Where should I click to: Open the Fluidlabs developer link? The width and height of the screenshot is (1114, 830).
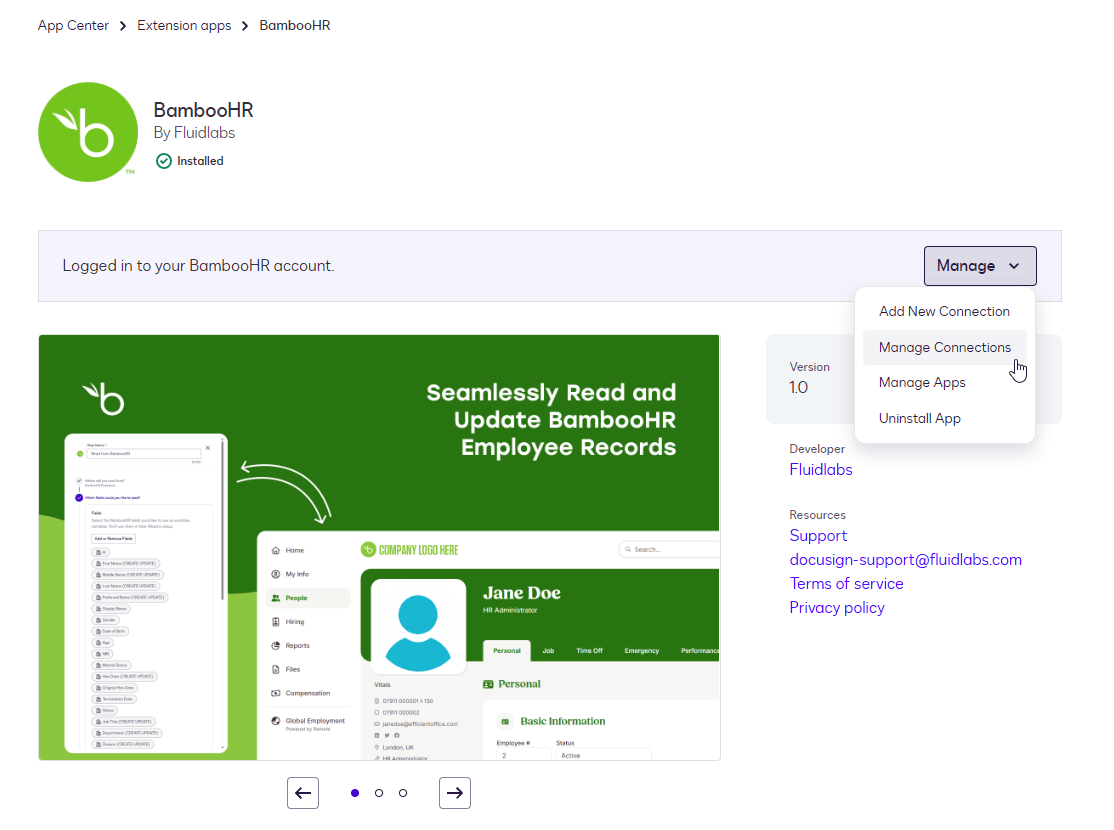click(820, 469)
